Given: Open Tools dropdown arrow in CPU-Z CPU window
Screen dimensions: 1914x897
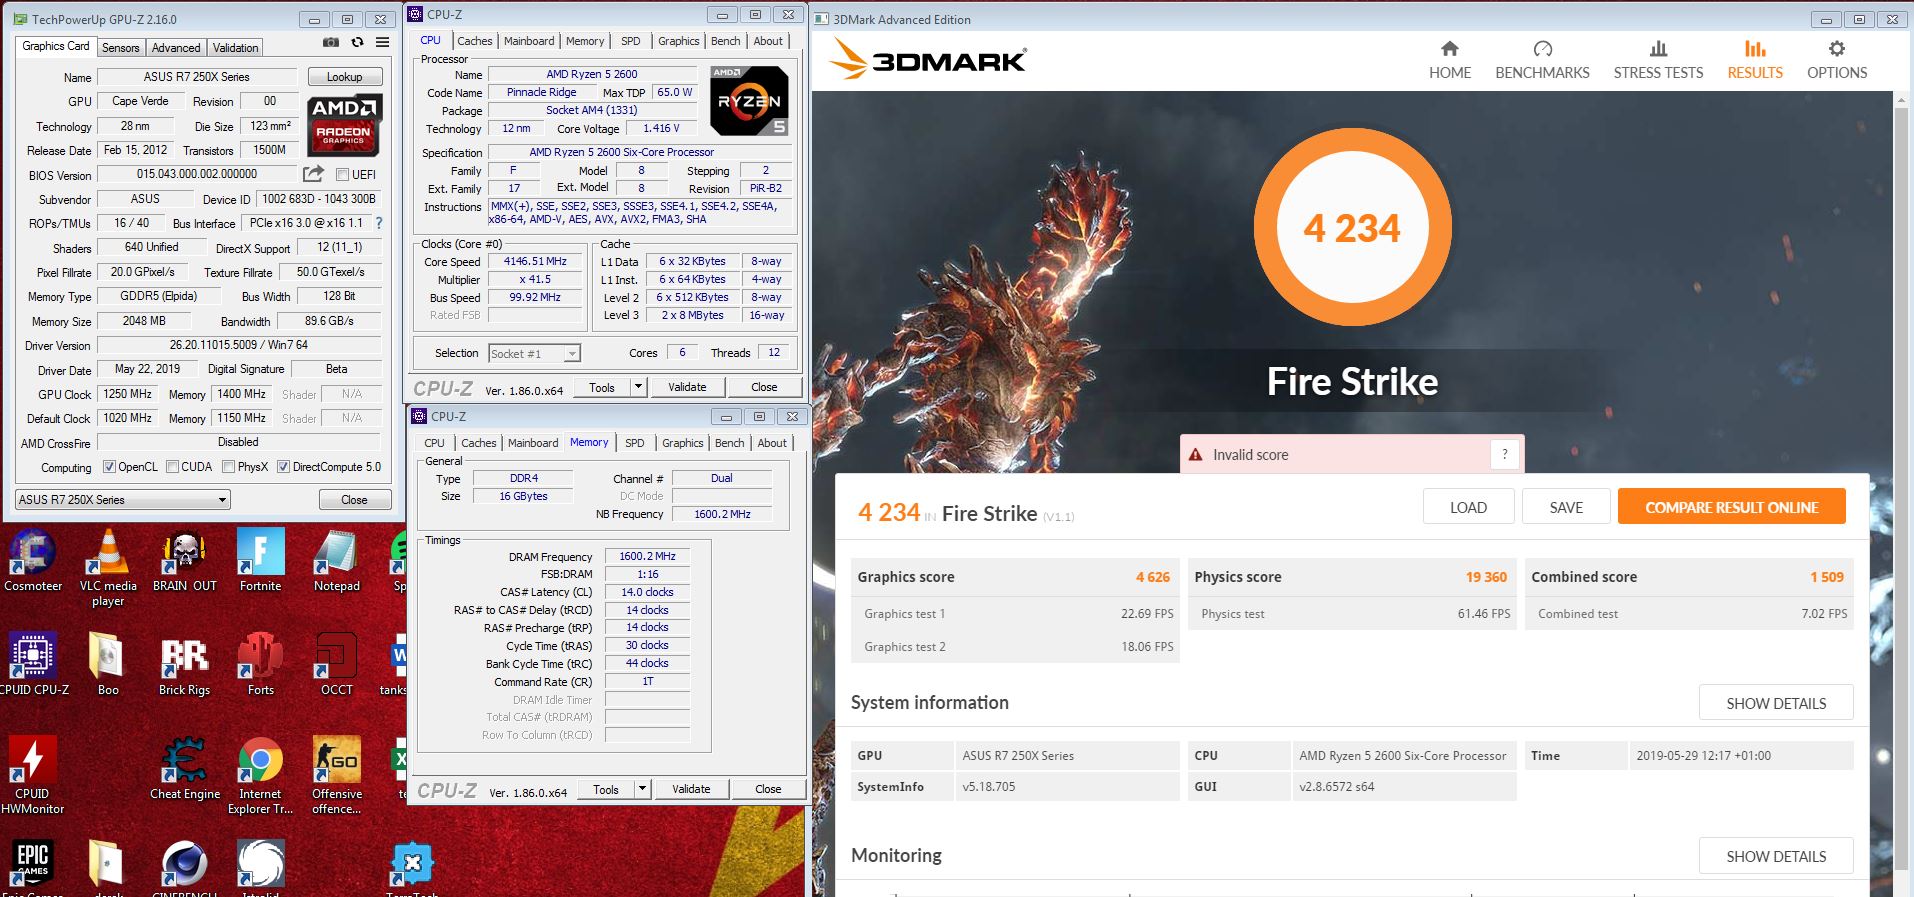Looking at the screenshot, I should pos(638,387).
